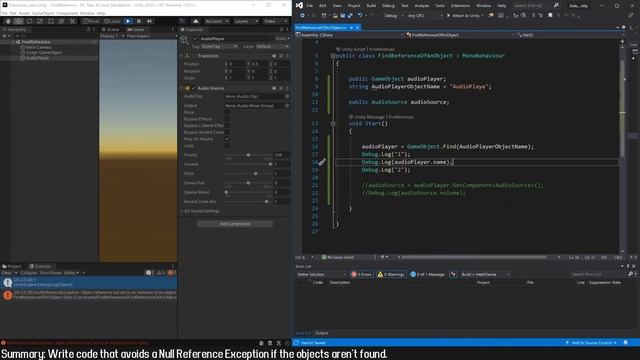This screenshot has height=360, width=640.
Task: Select the Scale tool in Unity toolbar
Action: tap(40, 21)
